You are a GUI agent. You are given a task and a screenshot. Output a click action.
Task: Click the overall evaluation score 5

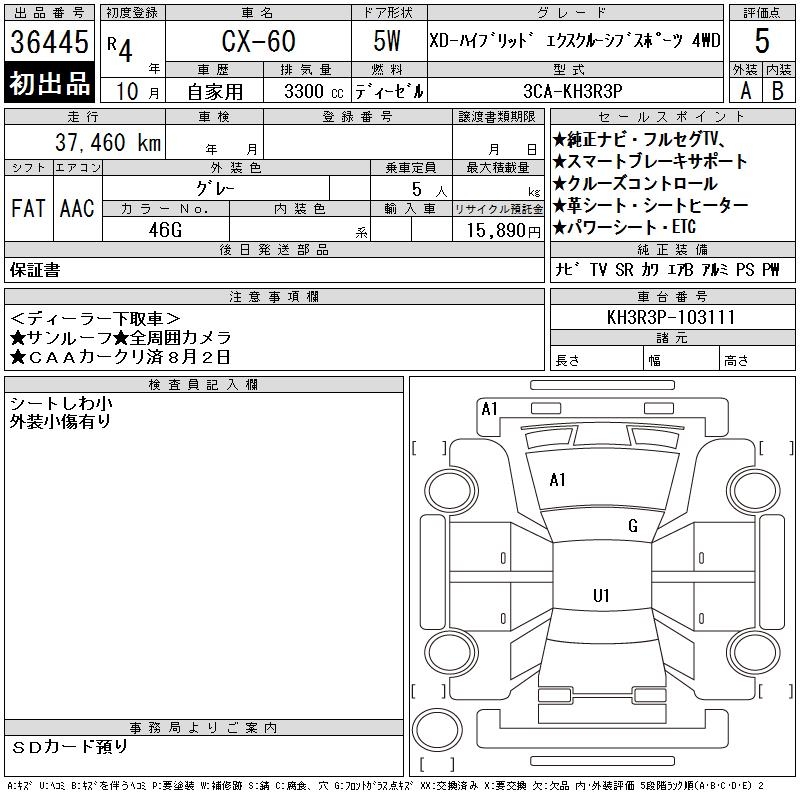point(762,41)
